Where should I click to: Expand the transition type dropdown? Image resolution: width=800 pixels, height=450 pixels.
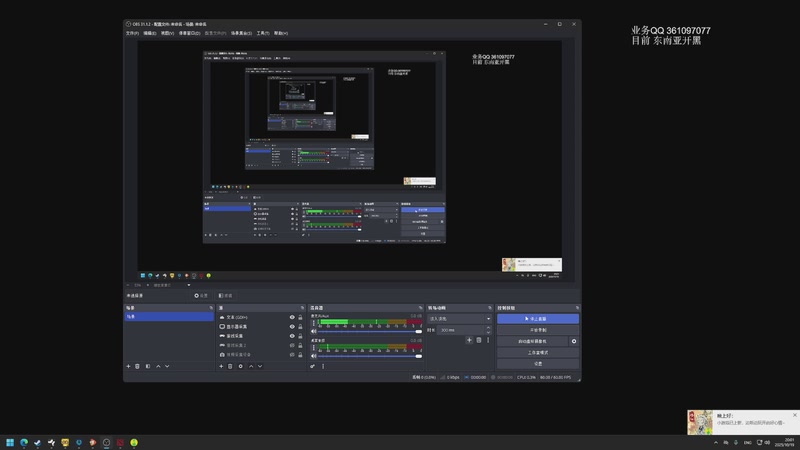[459, 319]
